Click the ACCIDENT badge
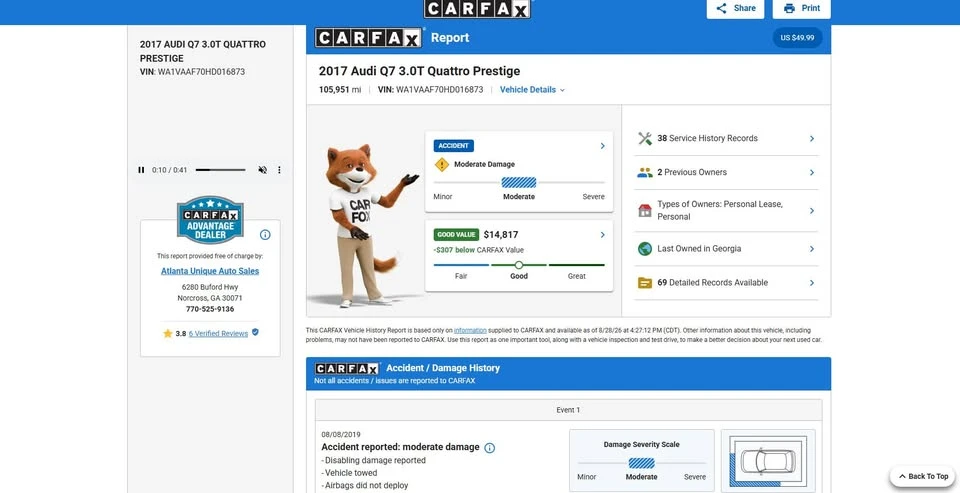This screenshot has width=960, height=493. pos(454,146)
